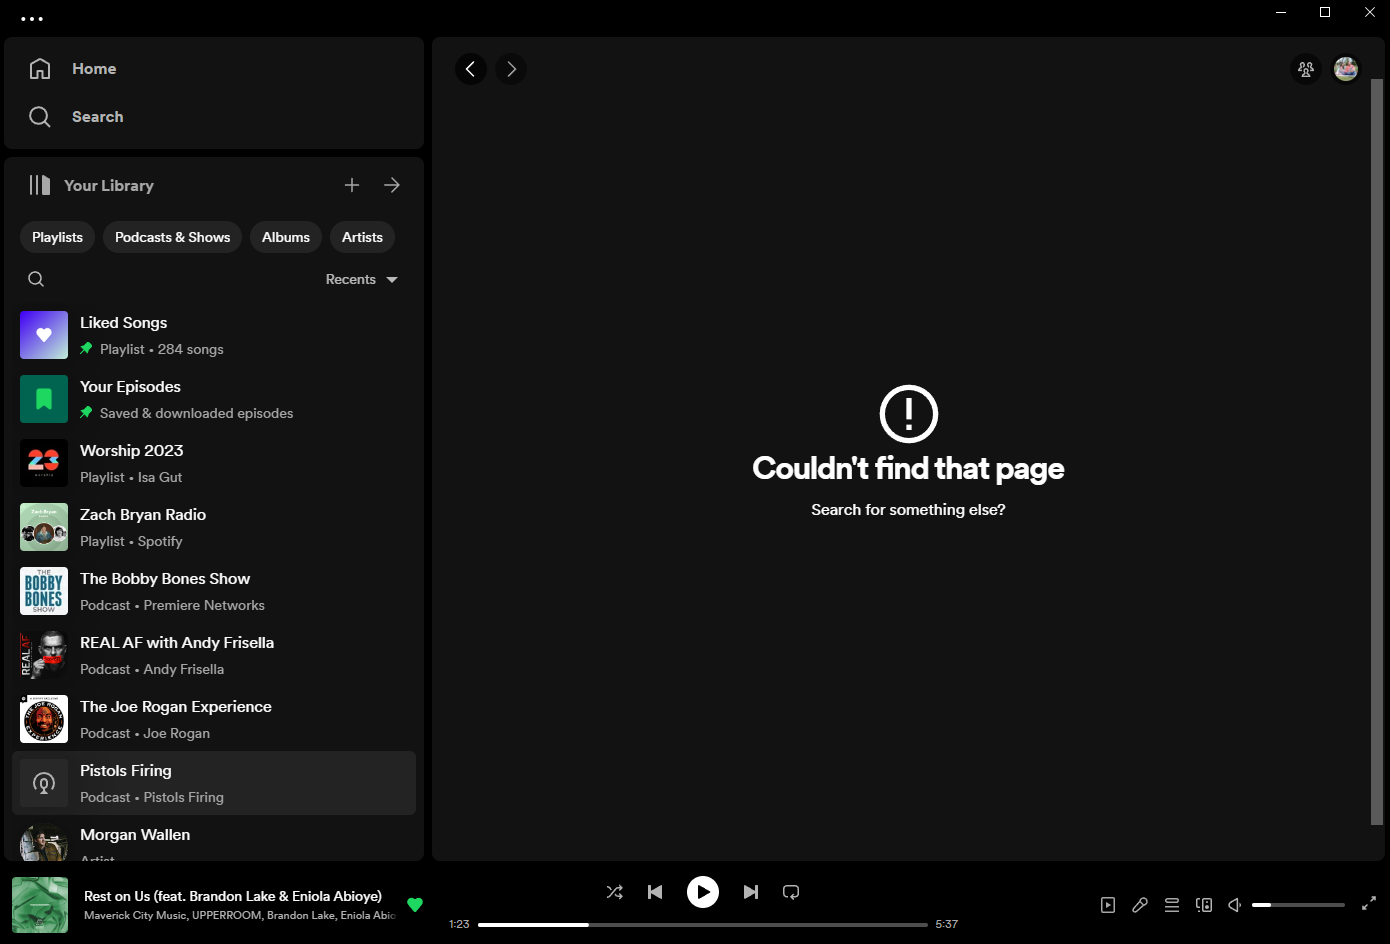
Task: Click the Your Library heading
Action: (x=109, y=186)
